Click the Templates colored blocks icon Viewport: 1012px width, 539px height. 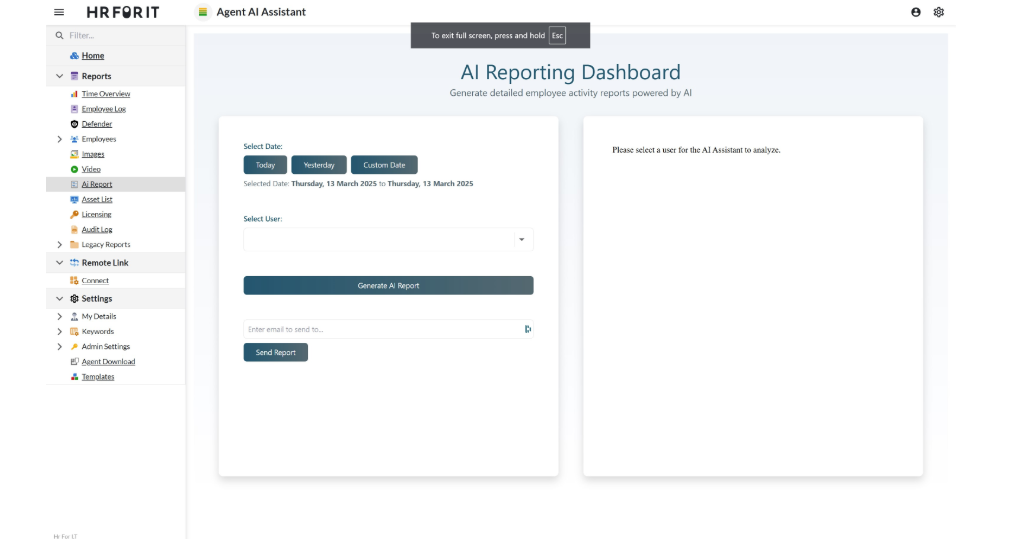pos(74,376)
